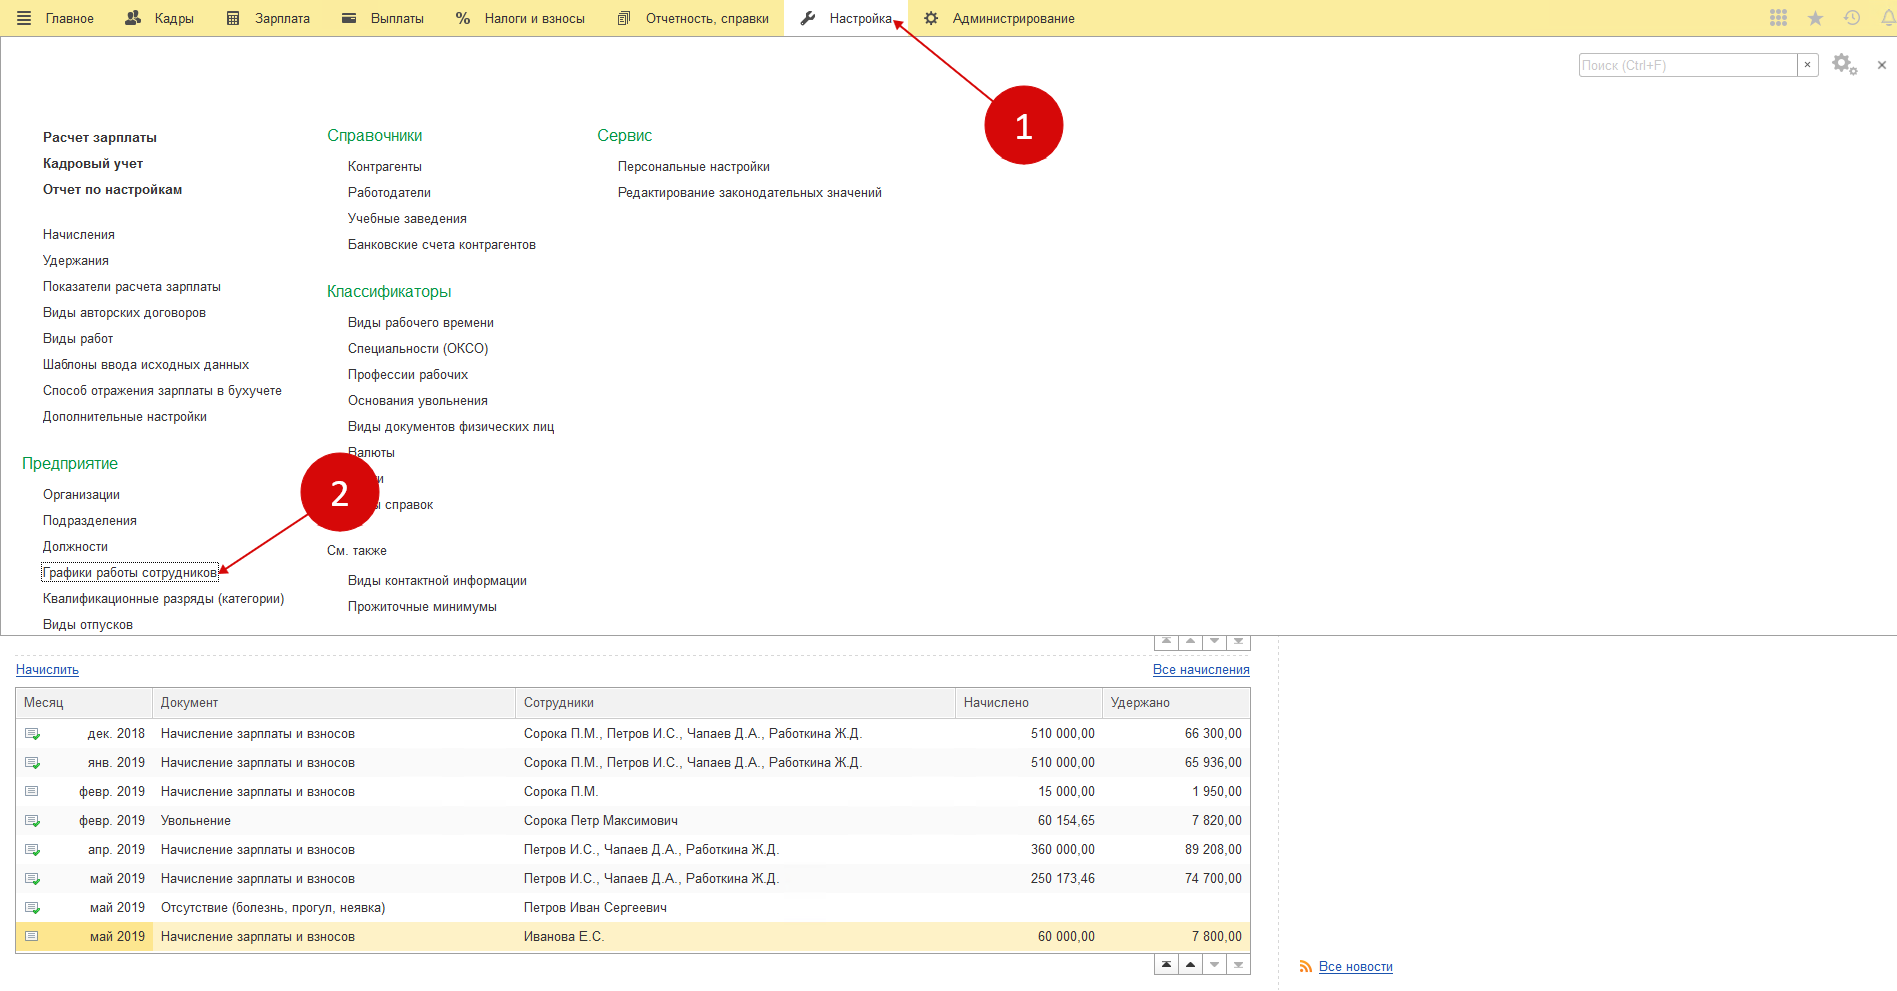
Task: Open Должности list
Action: (x=75, y=546)
